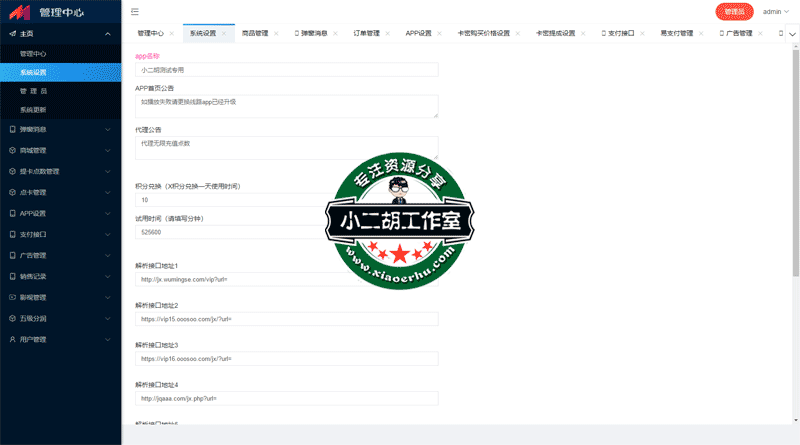This screenshot has height=445, width=800.
Task: Close the 广告管理 tab
Action: coord(760,34)
